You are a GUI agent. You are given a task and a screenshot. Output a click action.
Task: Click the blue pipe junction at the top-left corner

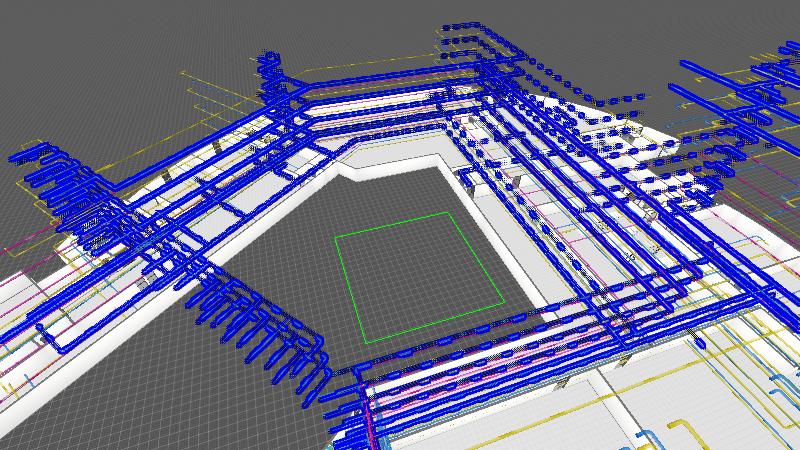[x=272, y=68]
